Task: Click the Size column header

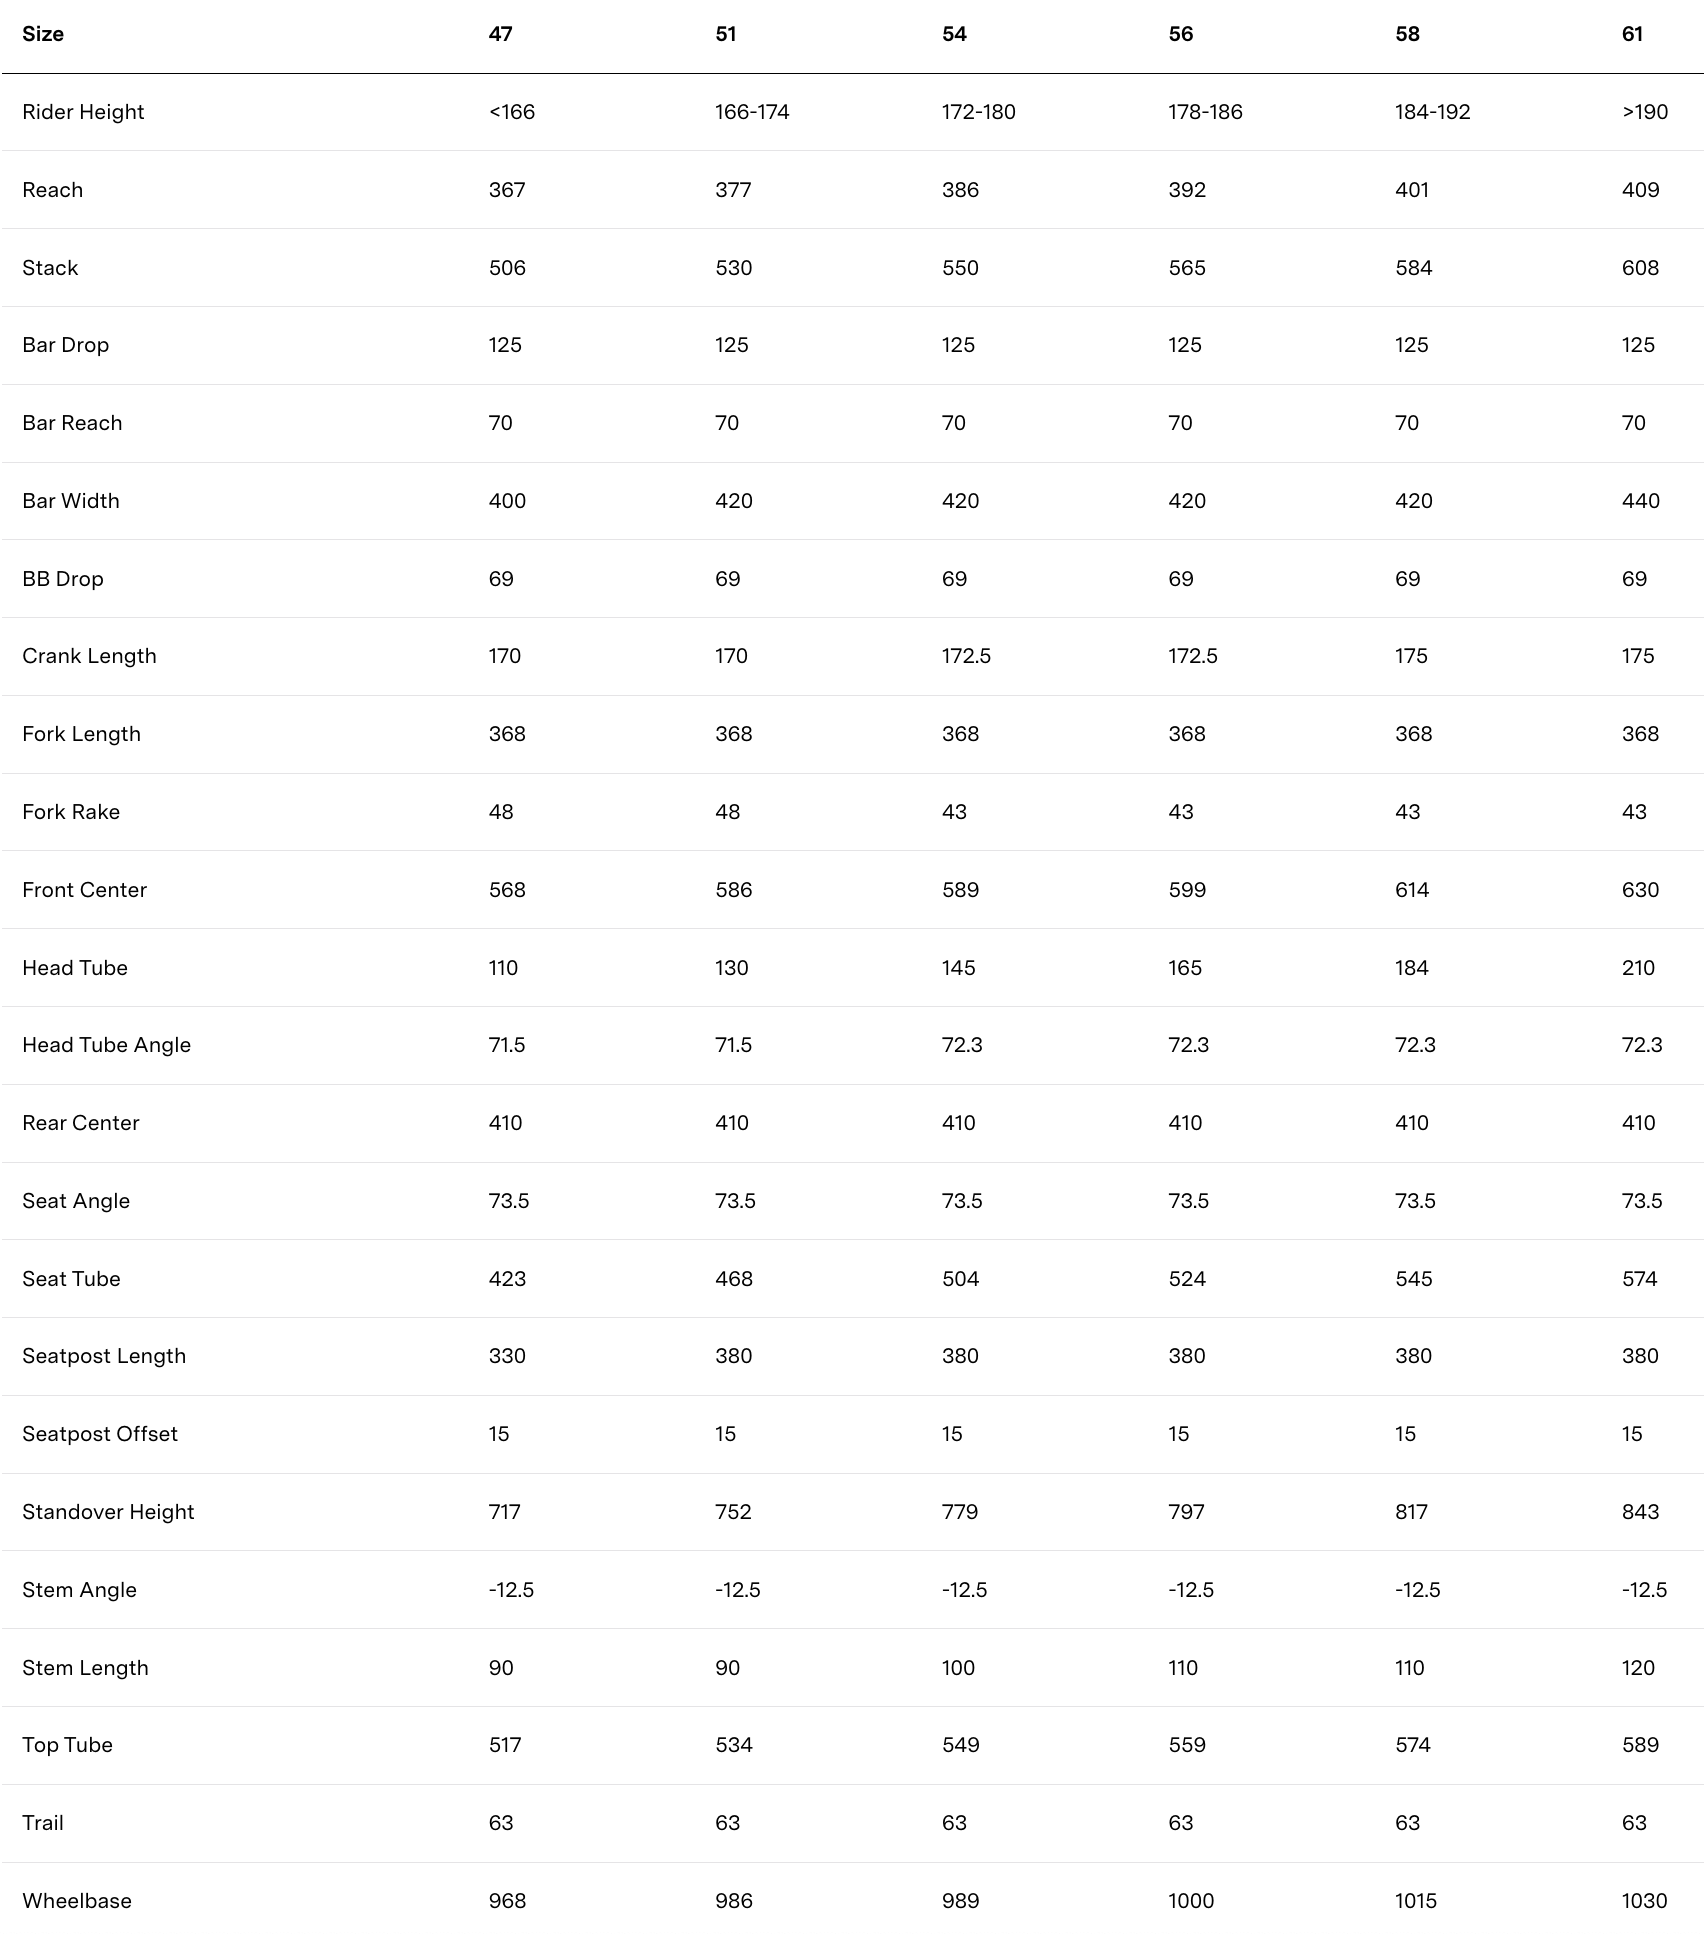Action: (x=43, y=34)
